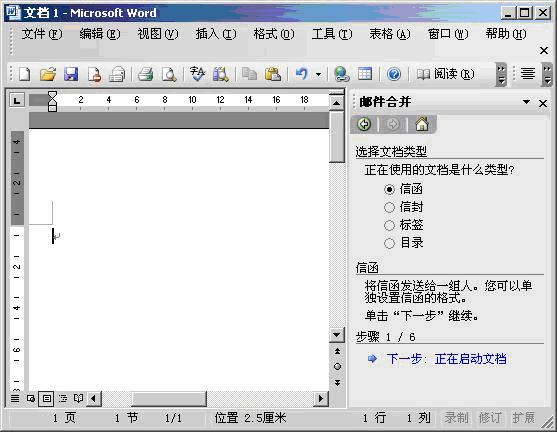Image resolution: width=557 pixels, height=432 pixels.
Task: Go to the task pane home icon
Action: point(422,124)
